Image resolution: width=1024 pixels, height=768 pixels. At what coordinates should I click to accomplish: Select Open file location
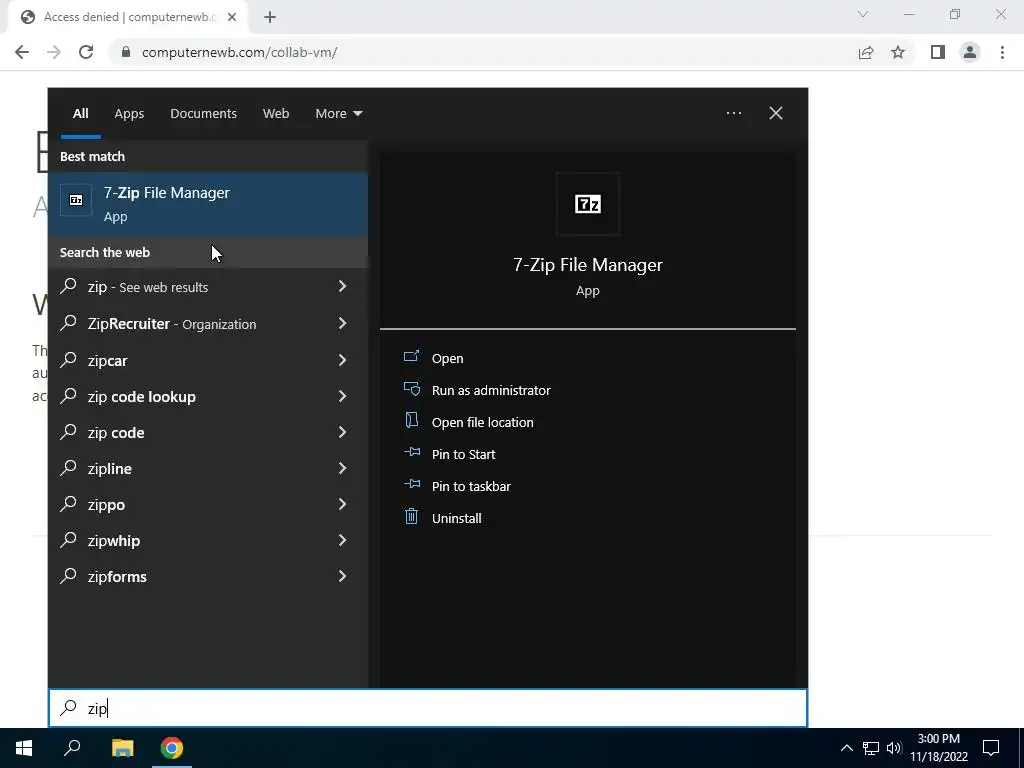coord(483,423)
